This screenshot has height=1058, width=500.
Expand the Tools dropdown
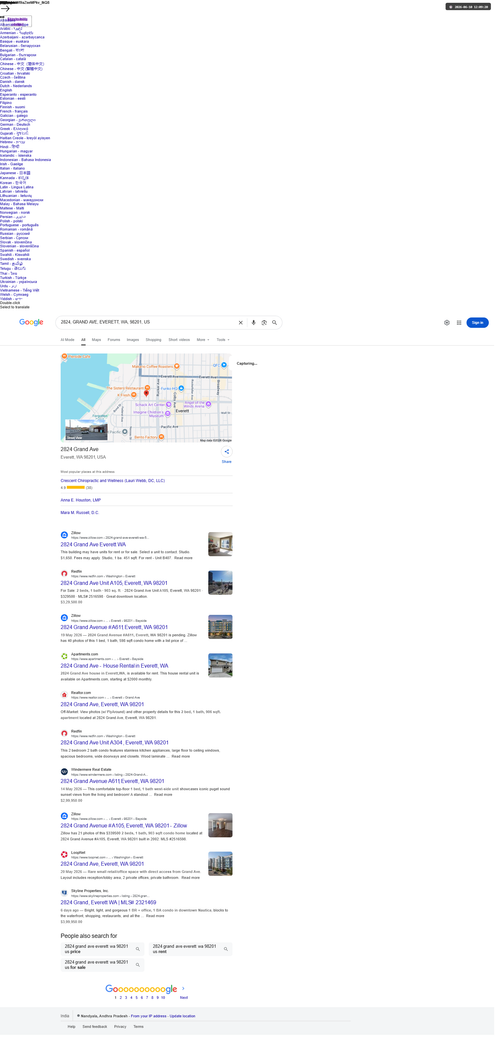[x=223, y=339]
